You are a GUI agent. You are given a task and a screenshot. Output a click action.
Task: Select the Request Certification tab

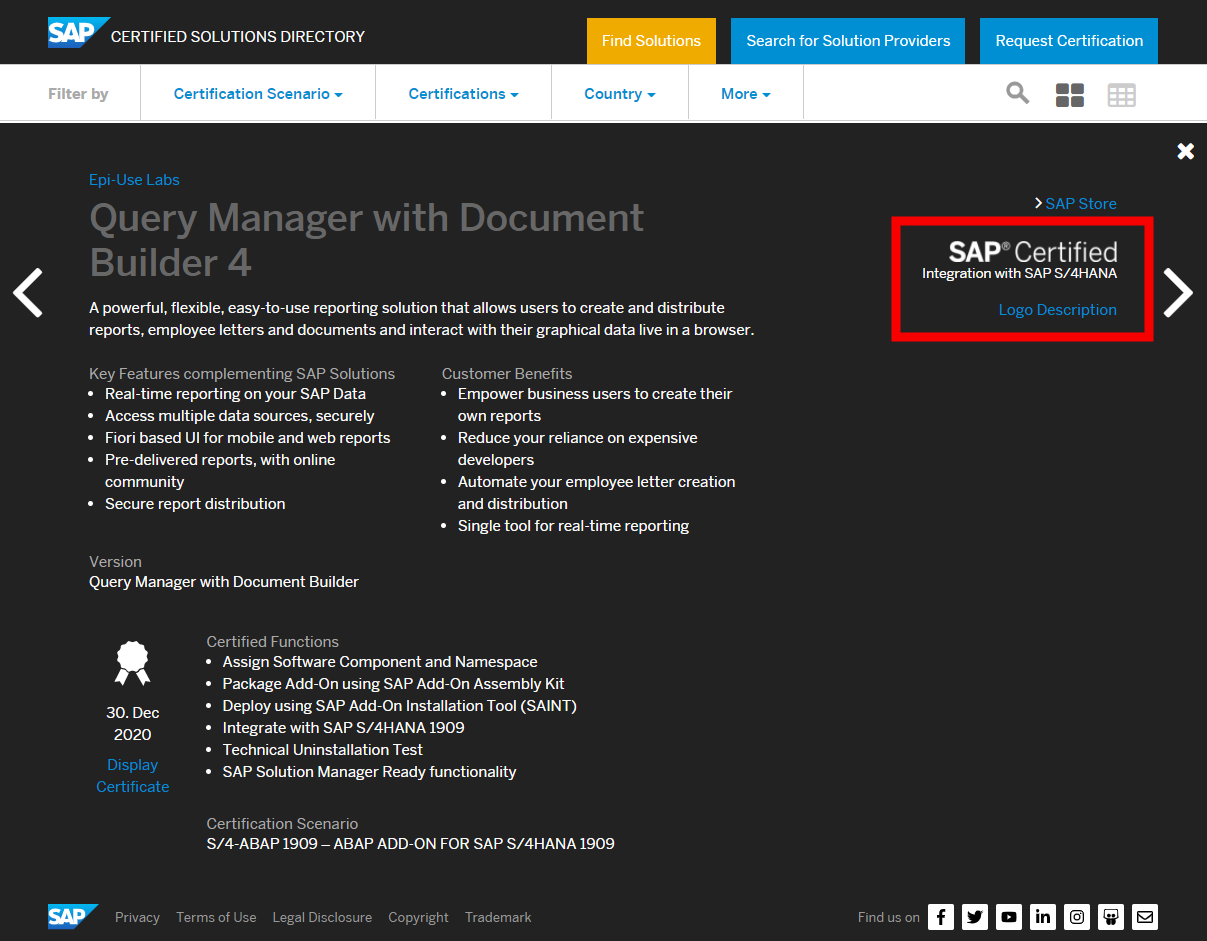click(1069, 41)
